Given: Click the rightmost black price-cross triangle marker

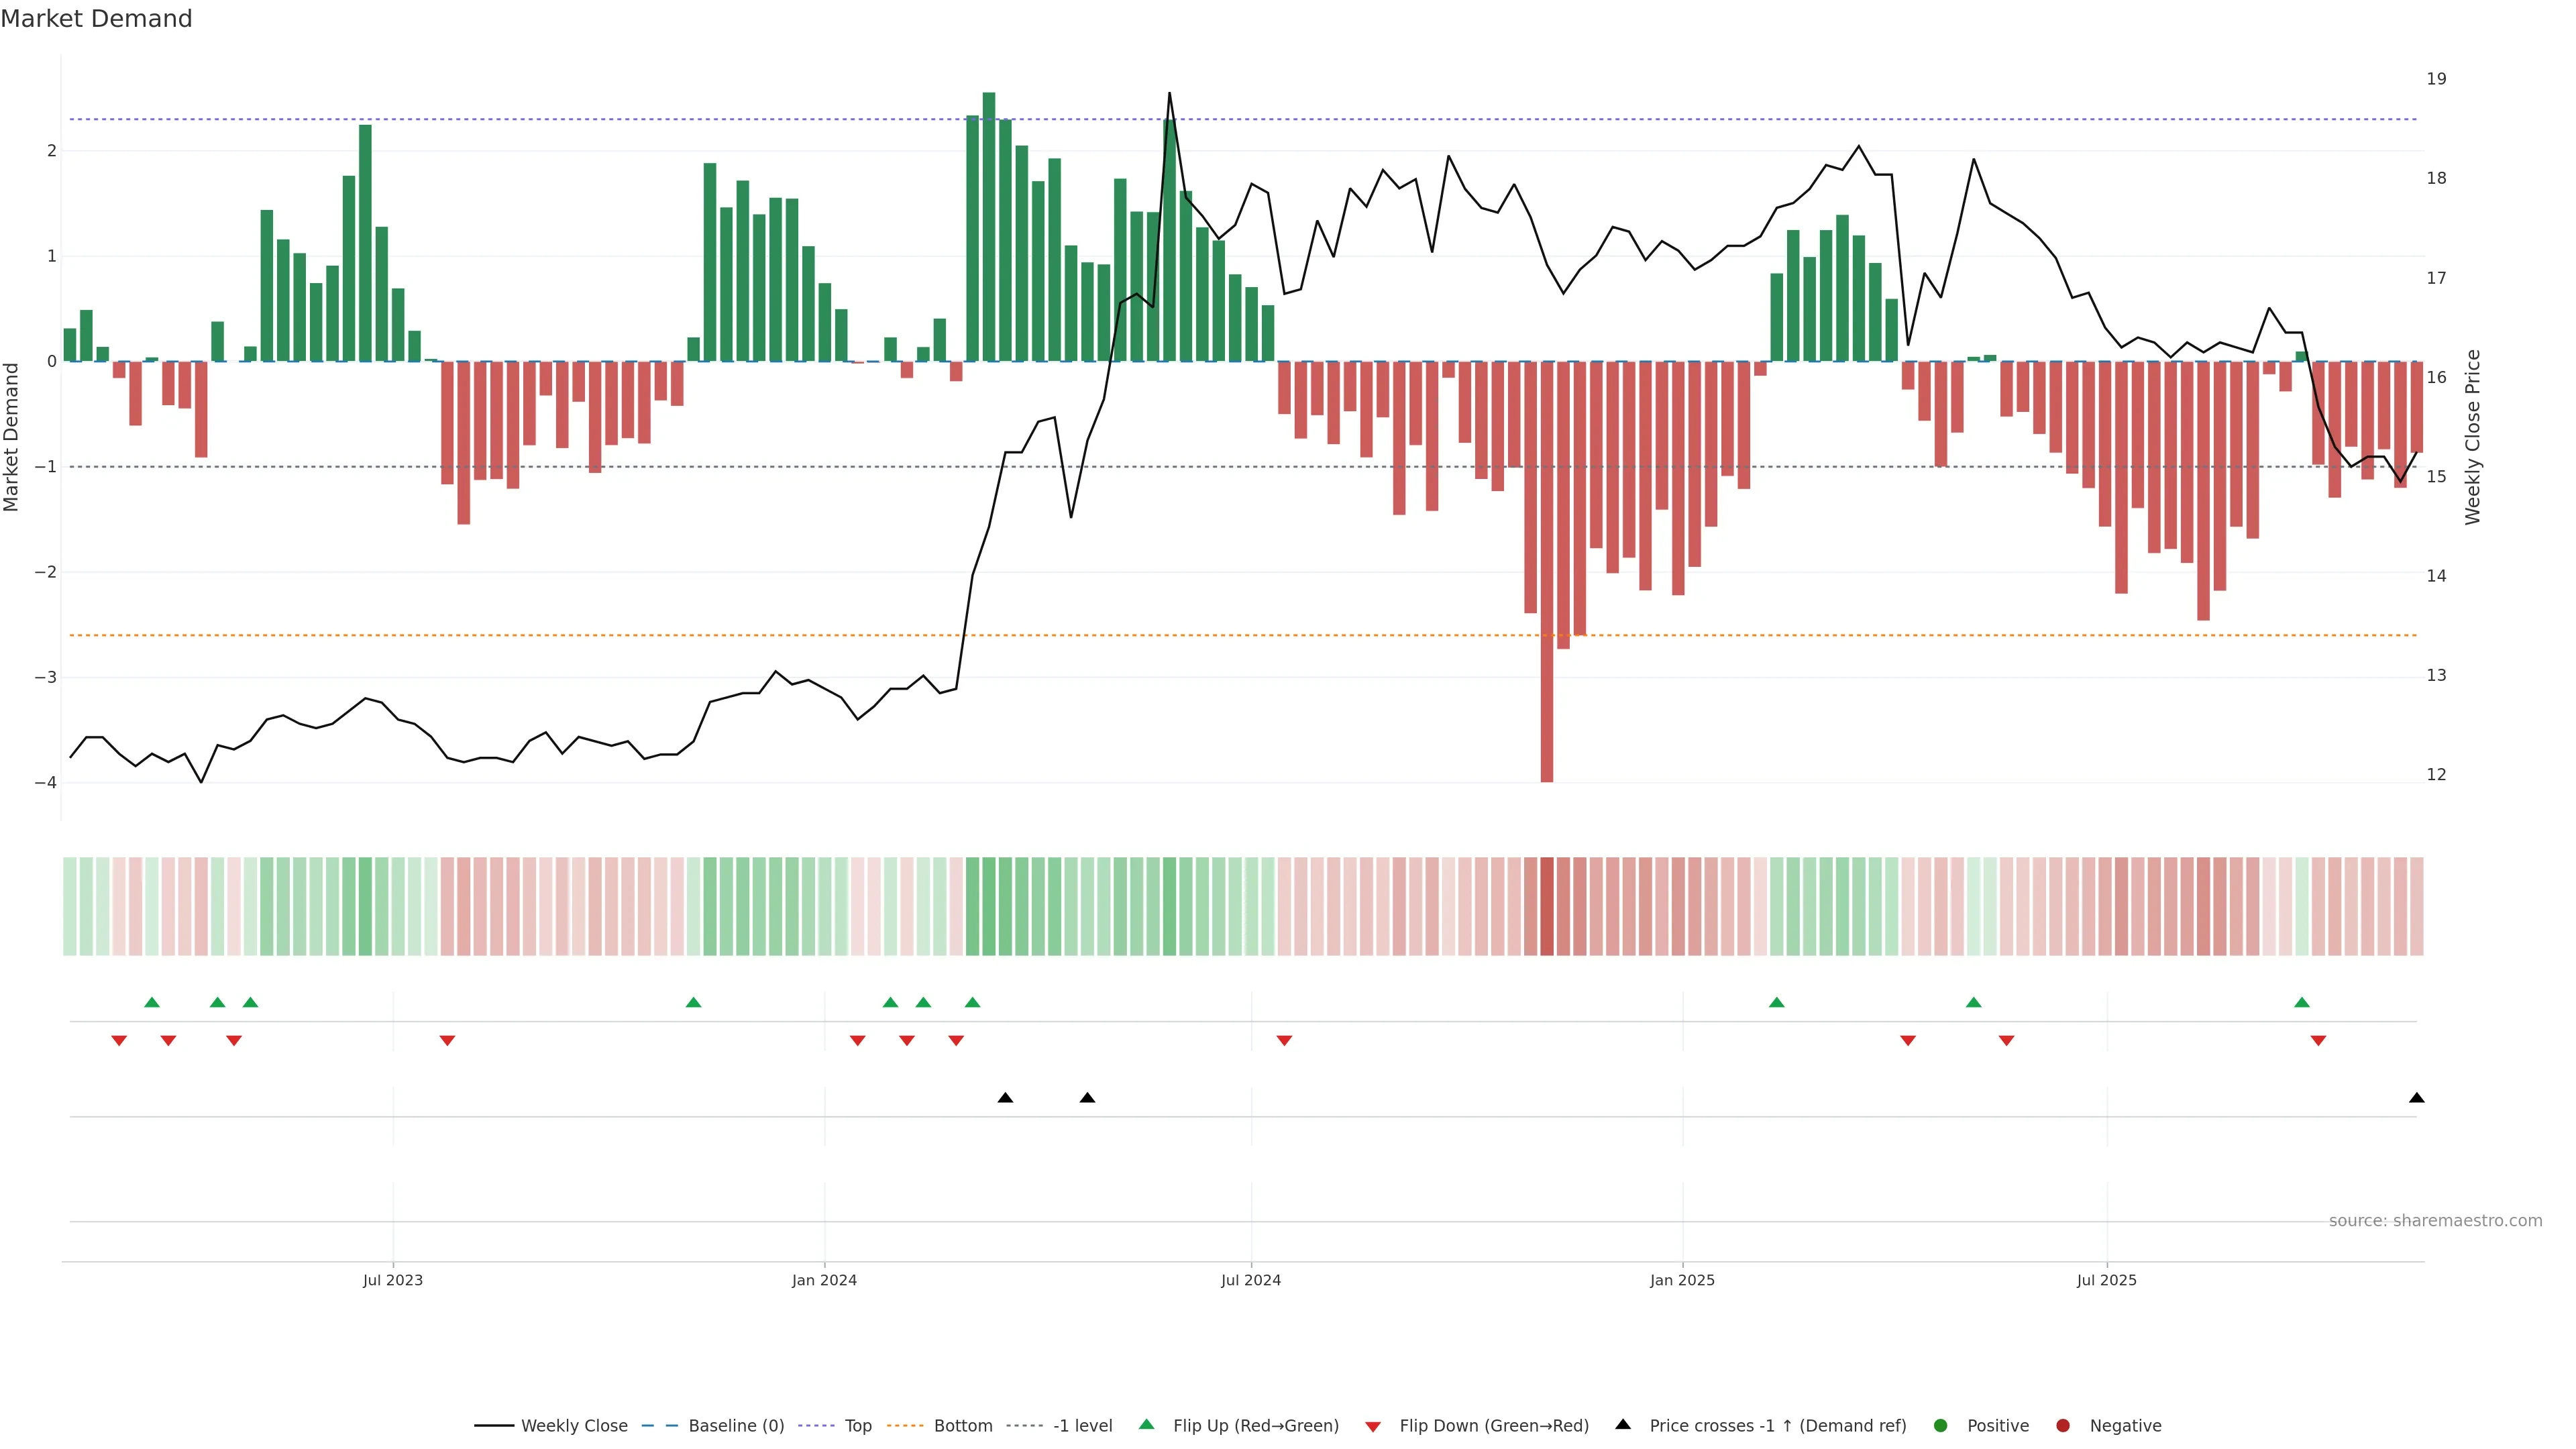Looking at the screenshot, I should tap(2416, 1098).
